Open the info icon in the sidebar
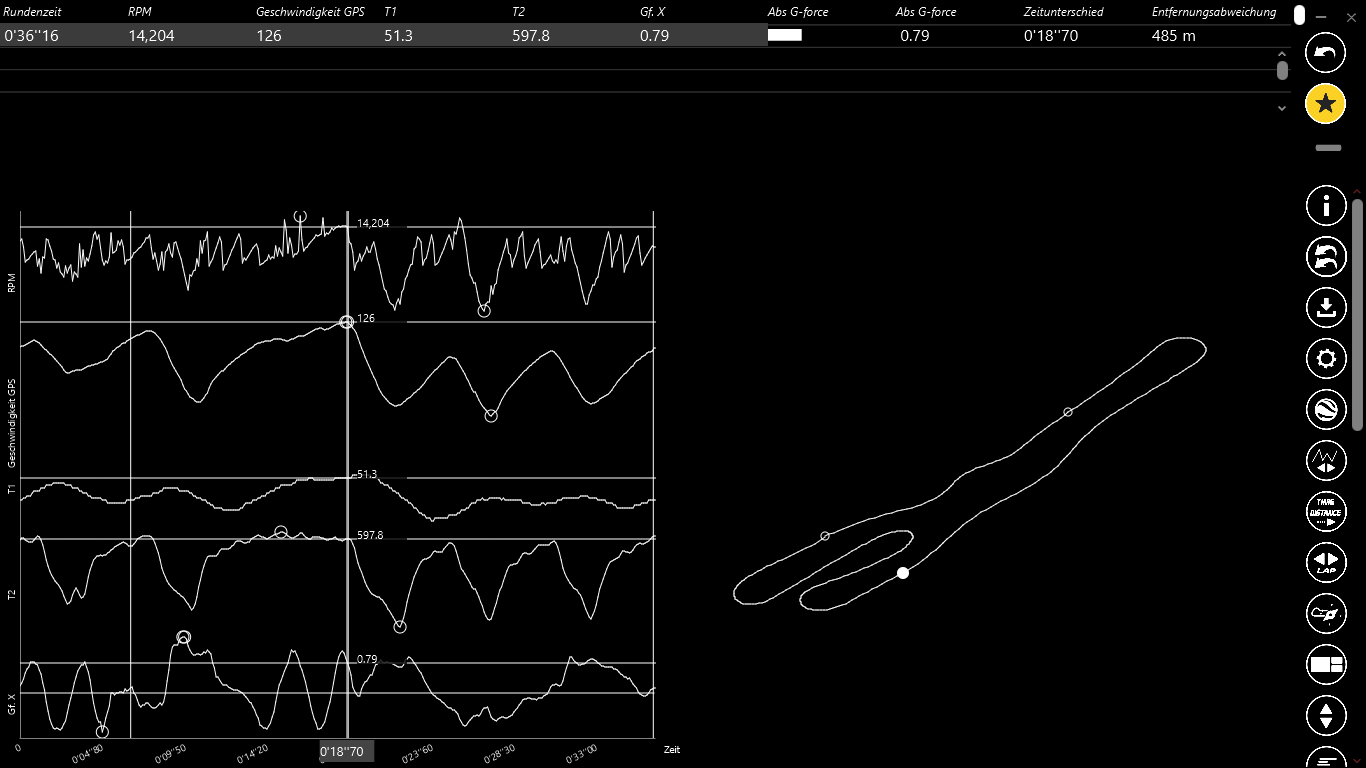This screenshot has width=1366, height=768. [1326, 206]
